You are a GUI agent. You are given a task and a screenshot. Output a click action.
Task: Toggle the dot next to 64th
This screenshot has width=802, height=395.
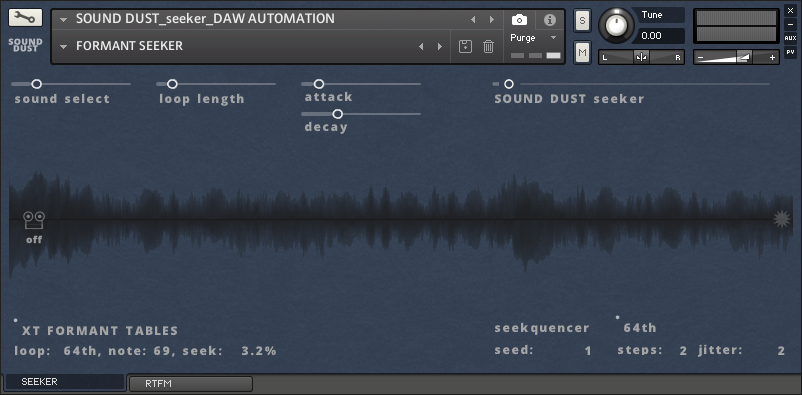617,317
